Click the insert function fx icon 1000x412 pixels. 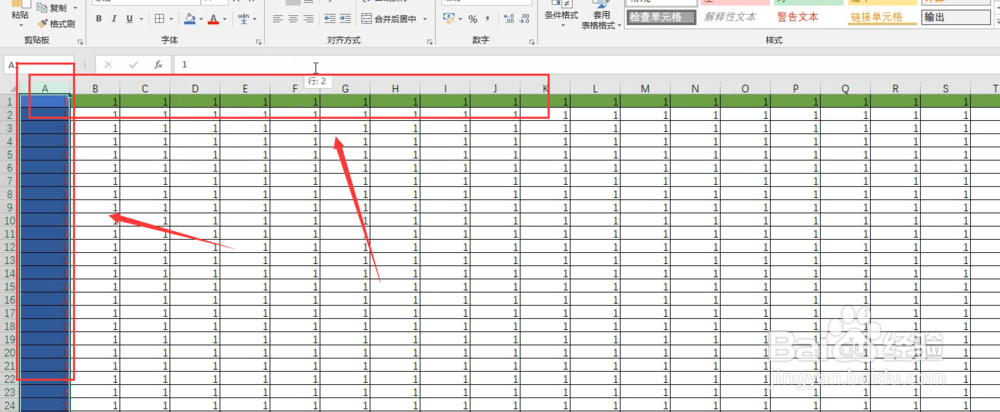(158, 64)
